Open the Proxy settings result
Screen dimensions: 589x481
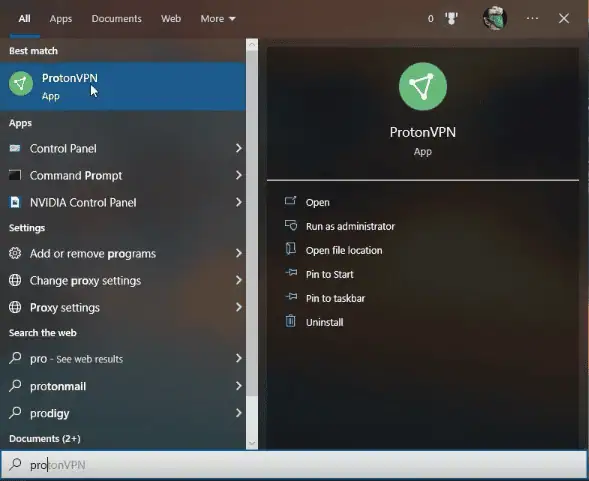tap(123, 307)
